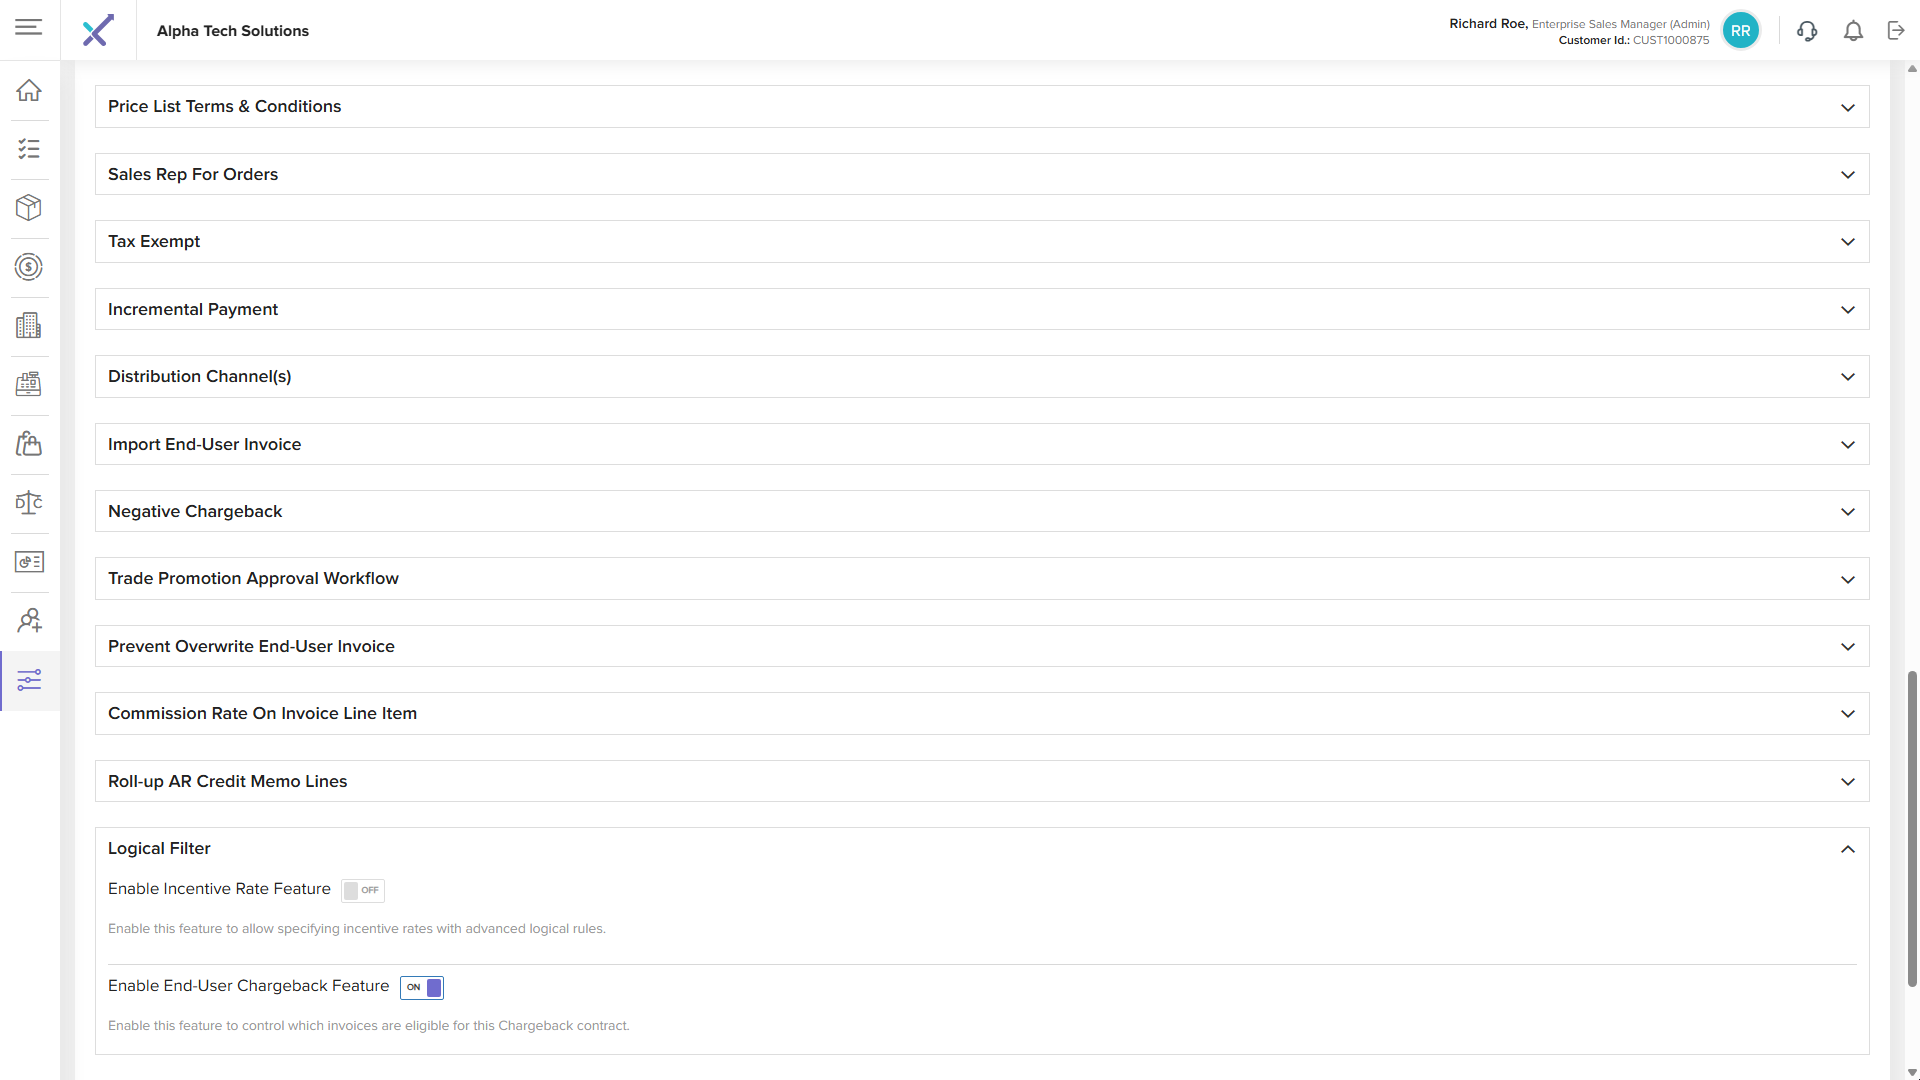1920x1080 pixels.
Task: Open the dollar coin pricing icon
Action: [x=29, y=267]
